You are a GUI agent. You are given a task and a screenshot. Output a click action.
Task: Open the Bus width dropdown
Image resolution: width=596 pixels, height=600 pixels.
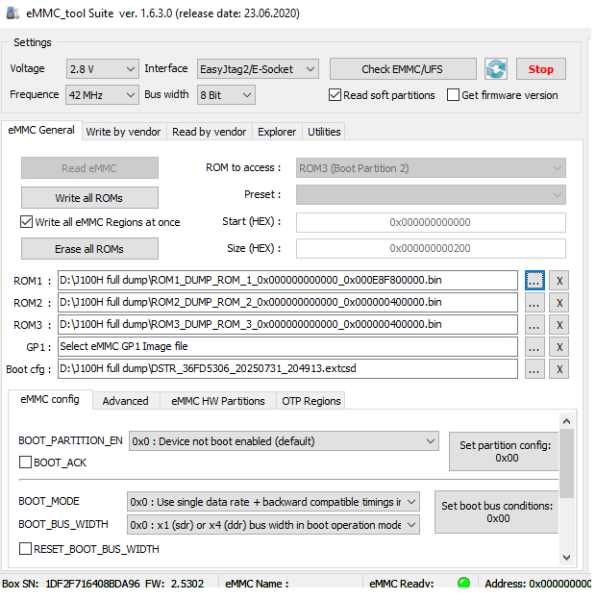pos(226,95)
